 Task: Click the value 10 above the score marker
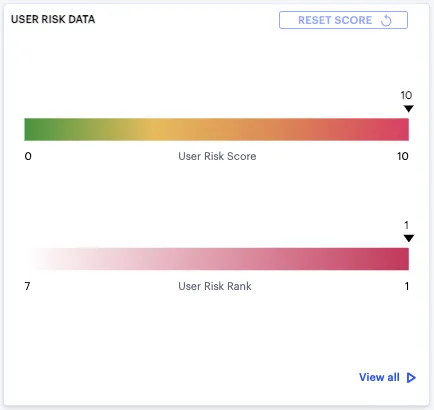[x=406, y=95]
